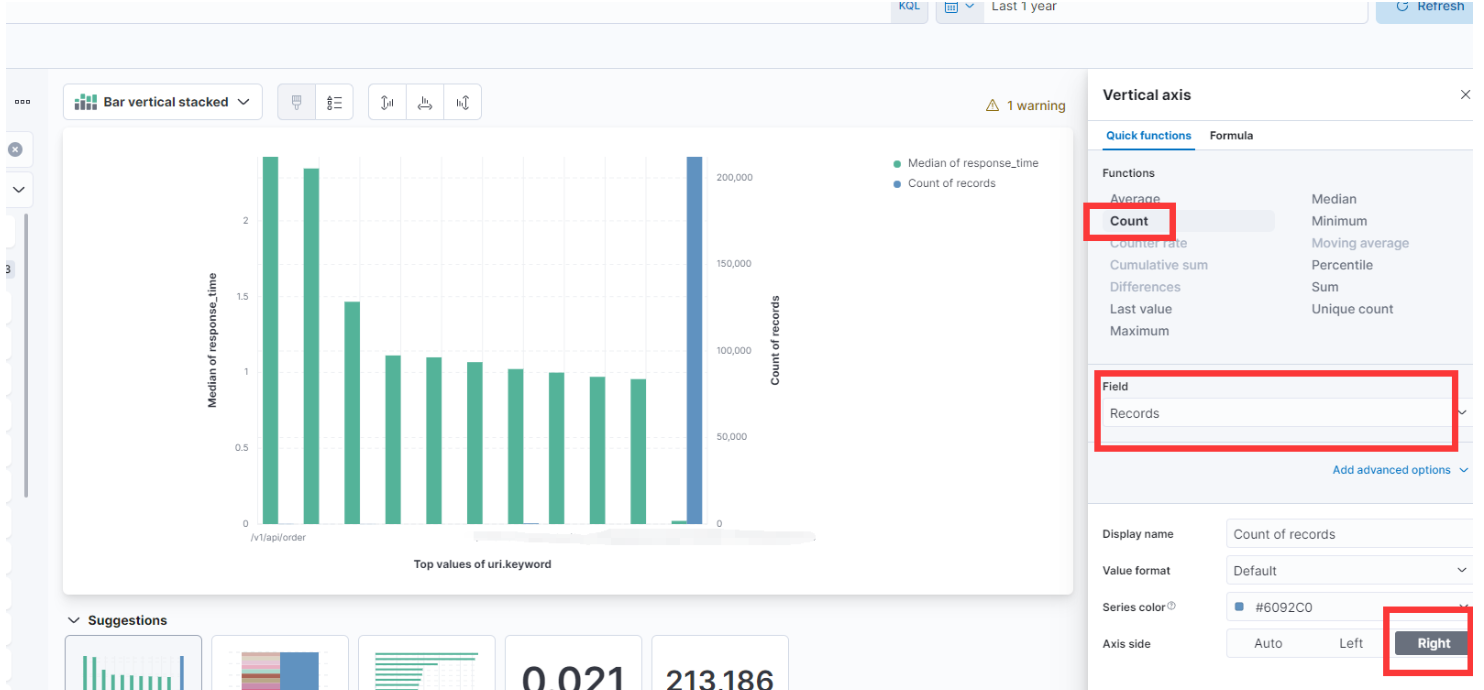The width and height of the screenshot is (1484, 690).
Task: Set Axis side to Left
Action: click(1351, 643)
